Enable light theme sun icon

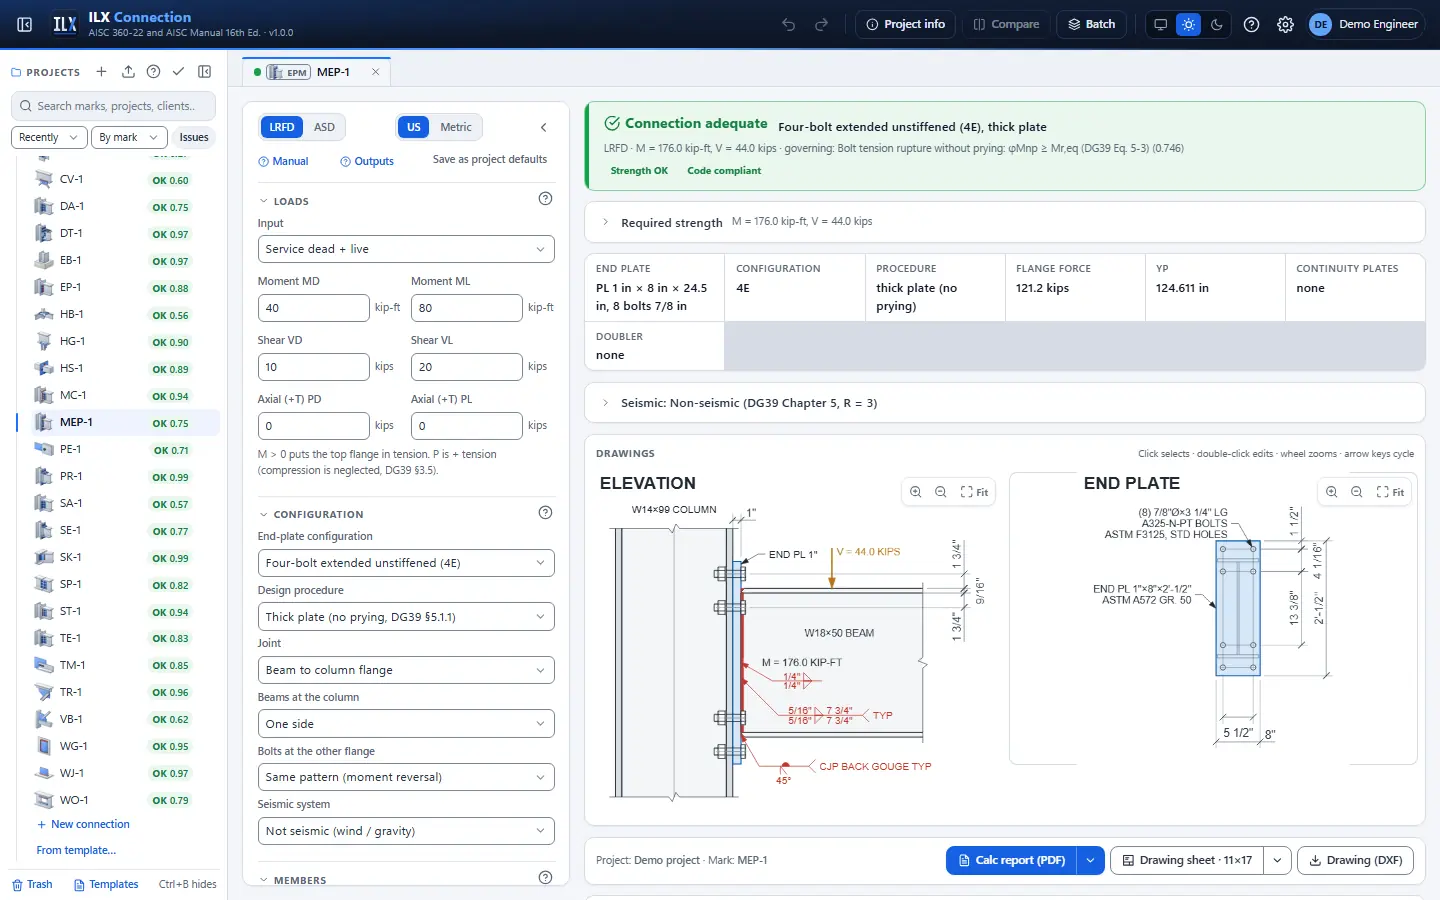click(1188, 24)
